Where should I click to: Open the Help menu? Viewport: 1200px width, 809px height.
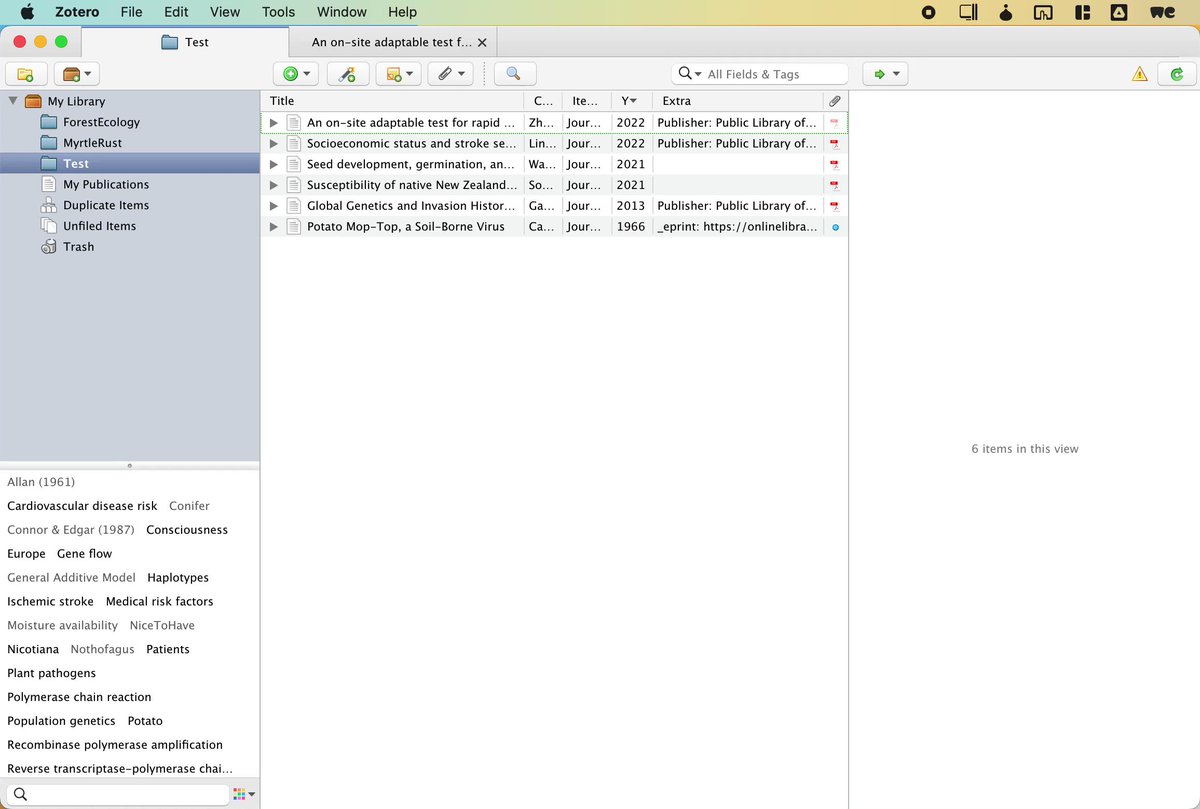coord(402,12)
